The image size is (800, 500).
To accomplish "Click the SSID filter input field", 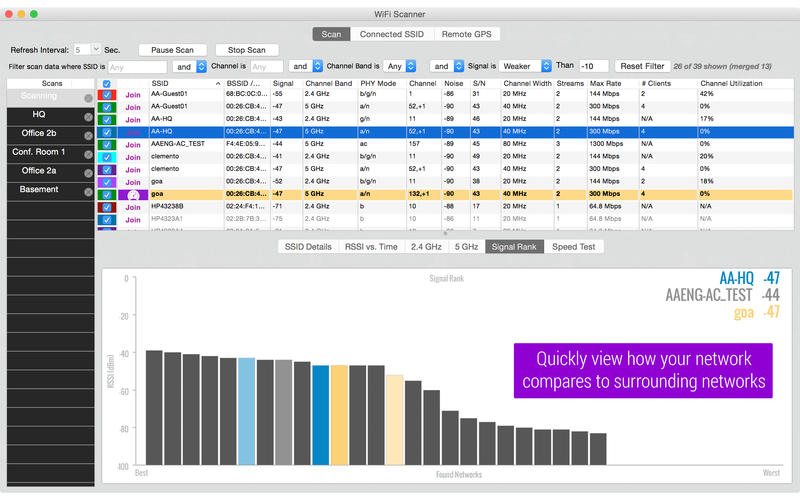I will coord(137,66).
